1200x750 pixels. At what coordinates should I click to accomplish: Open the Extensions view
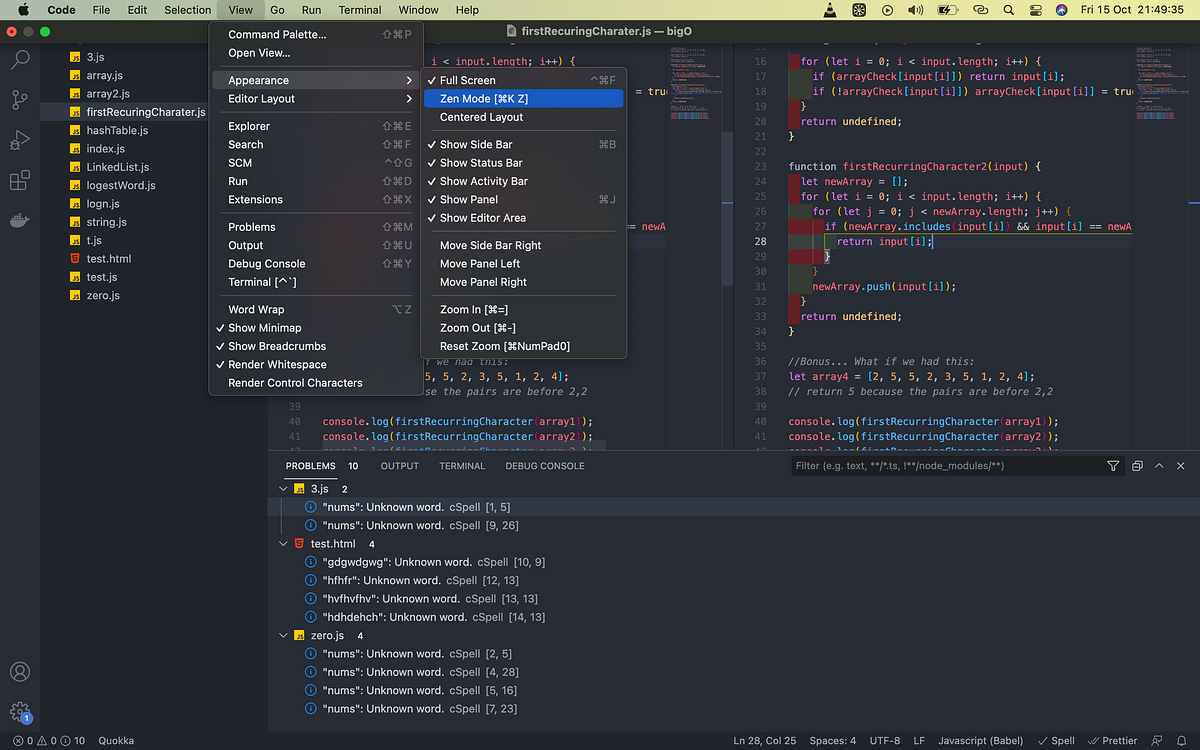coord(20,180)
